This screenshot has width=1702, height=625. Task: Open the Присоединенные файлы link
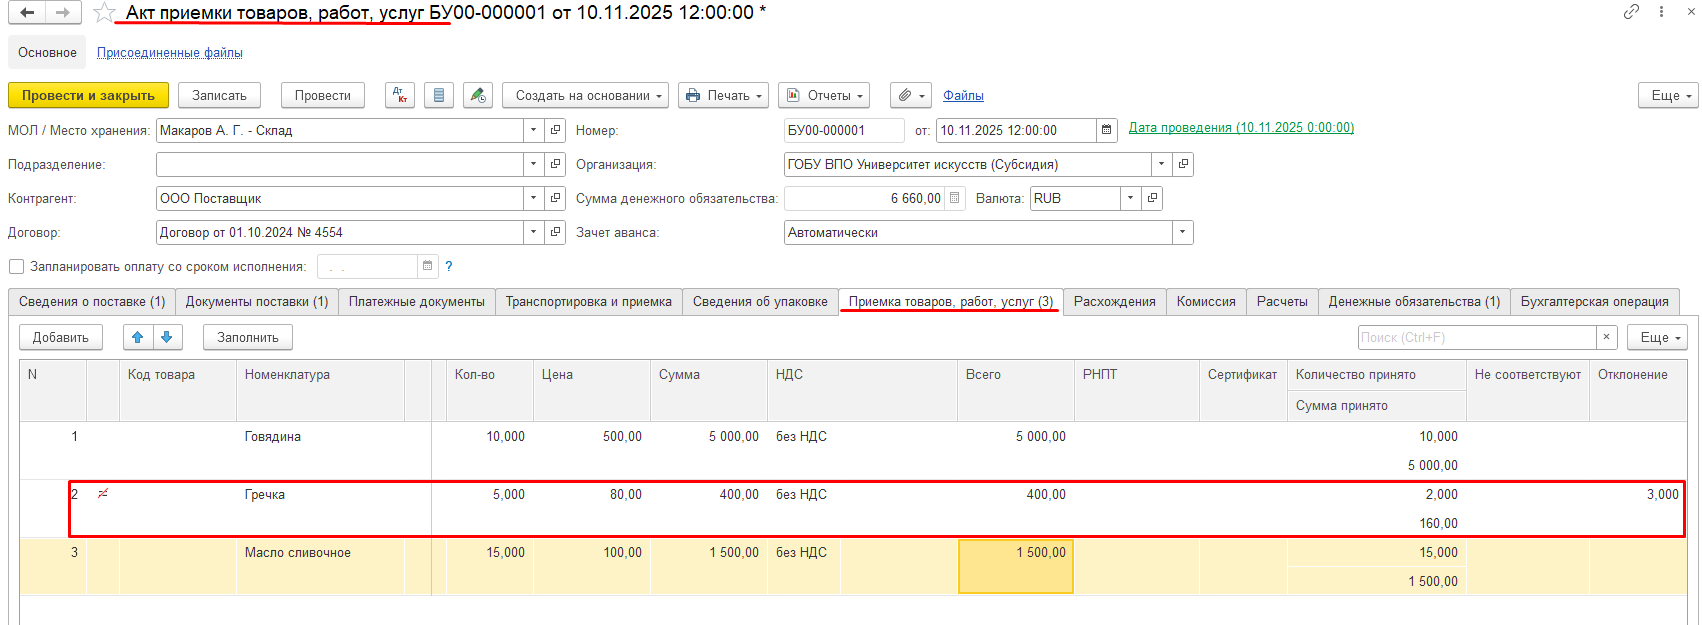170,52
